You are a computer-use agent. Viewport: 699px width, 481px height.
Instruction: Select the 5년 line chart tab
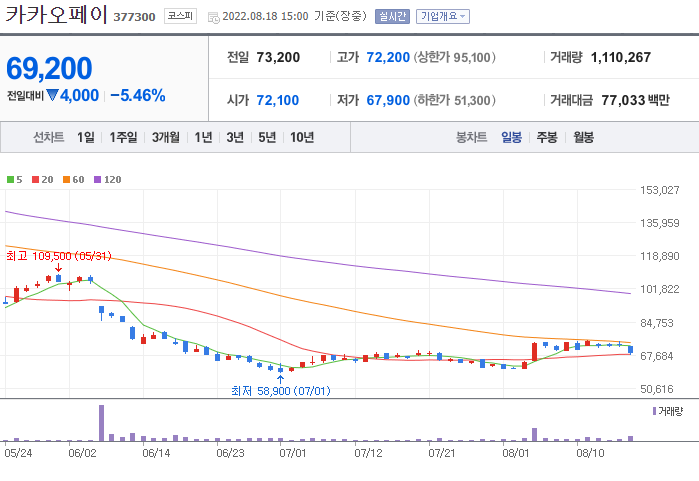coord(267,137)
